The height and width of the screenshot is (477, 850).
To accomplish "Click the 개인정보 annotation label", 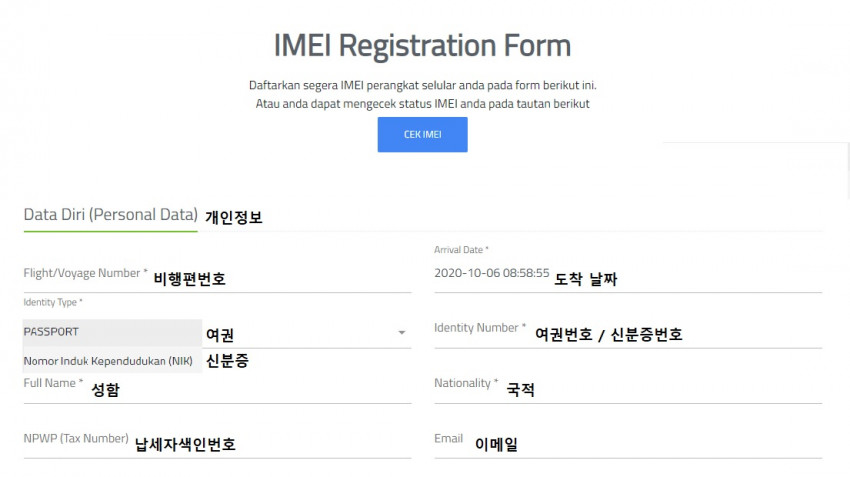I will (x=234, y=217).
